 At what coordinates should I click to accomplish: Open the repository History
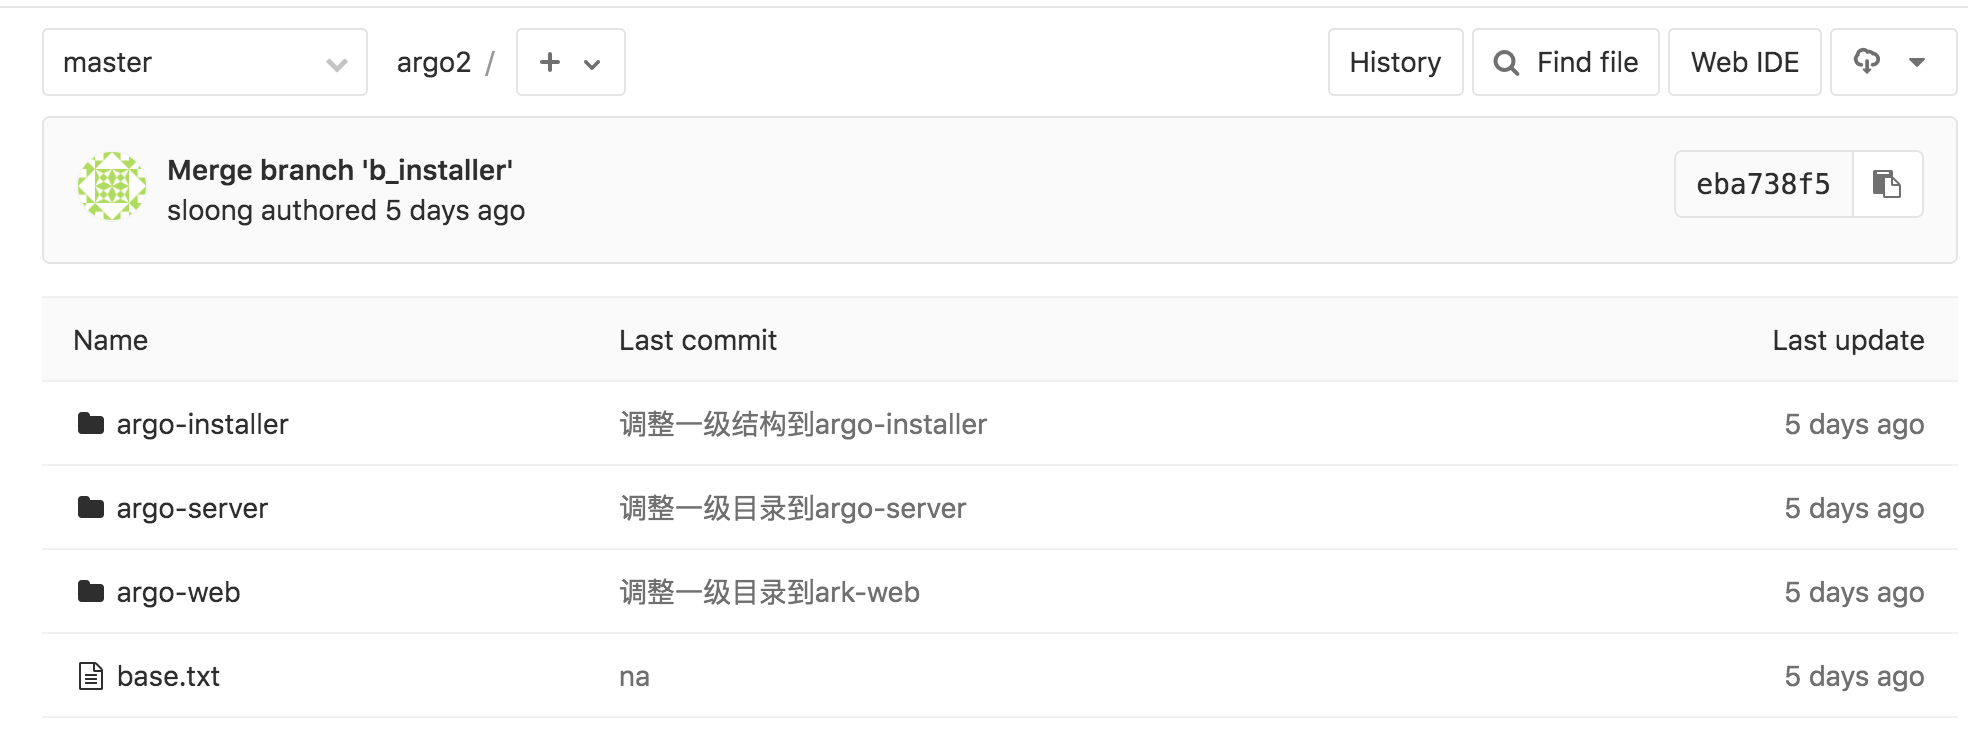[x=1395, y=61]
